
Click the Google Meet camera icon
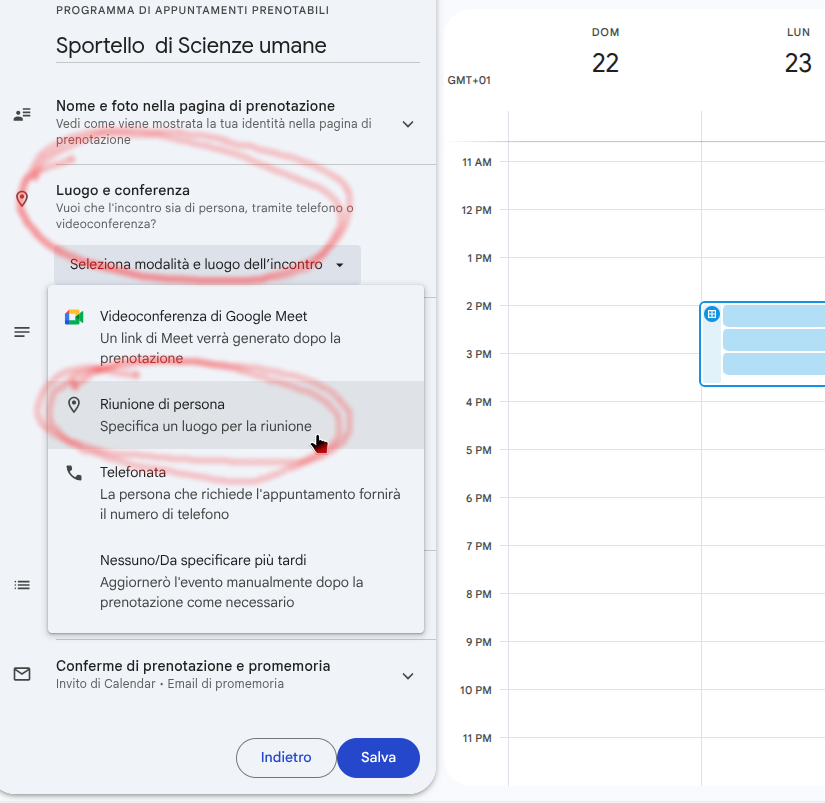pyautogui.click(x=74, y=317)
